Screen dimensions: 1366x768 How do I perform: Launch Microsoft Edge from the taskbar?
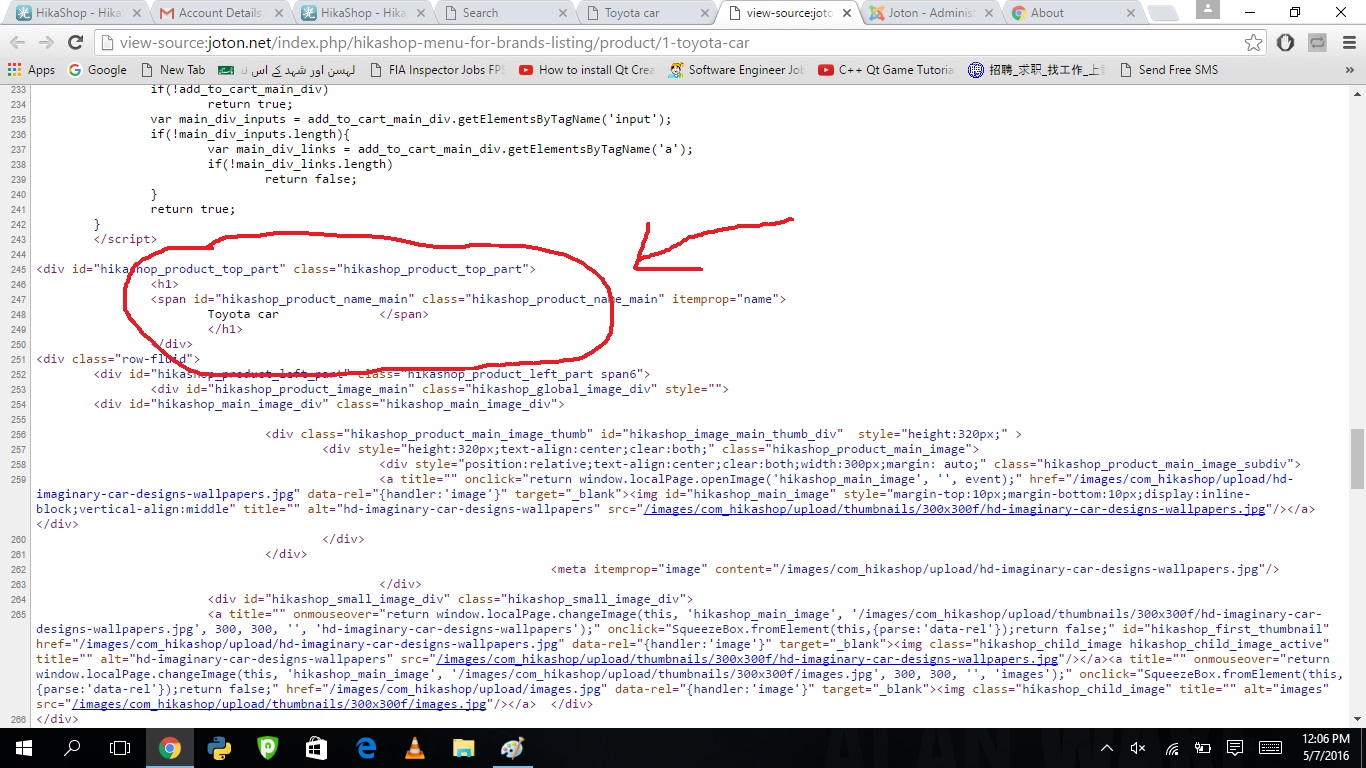point(365,748)
